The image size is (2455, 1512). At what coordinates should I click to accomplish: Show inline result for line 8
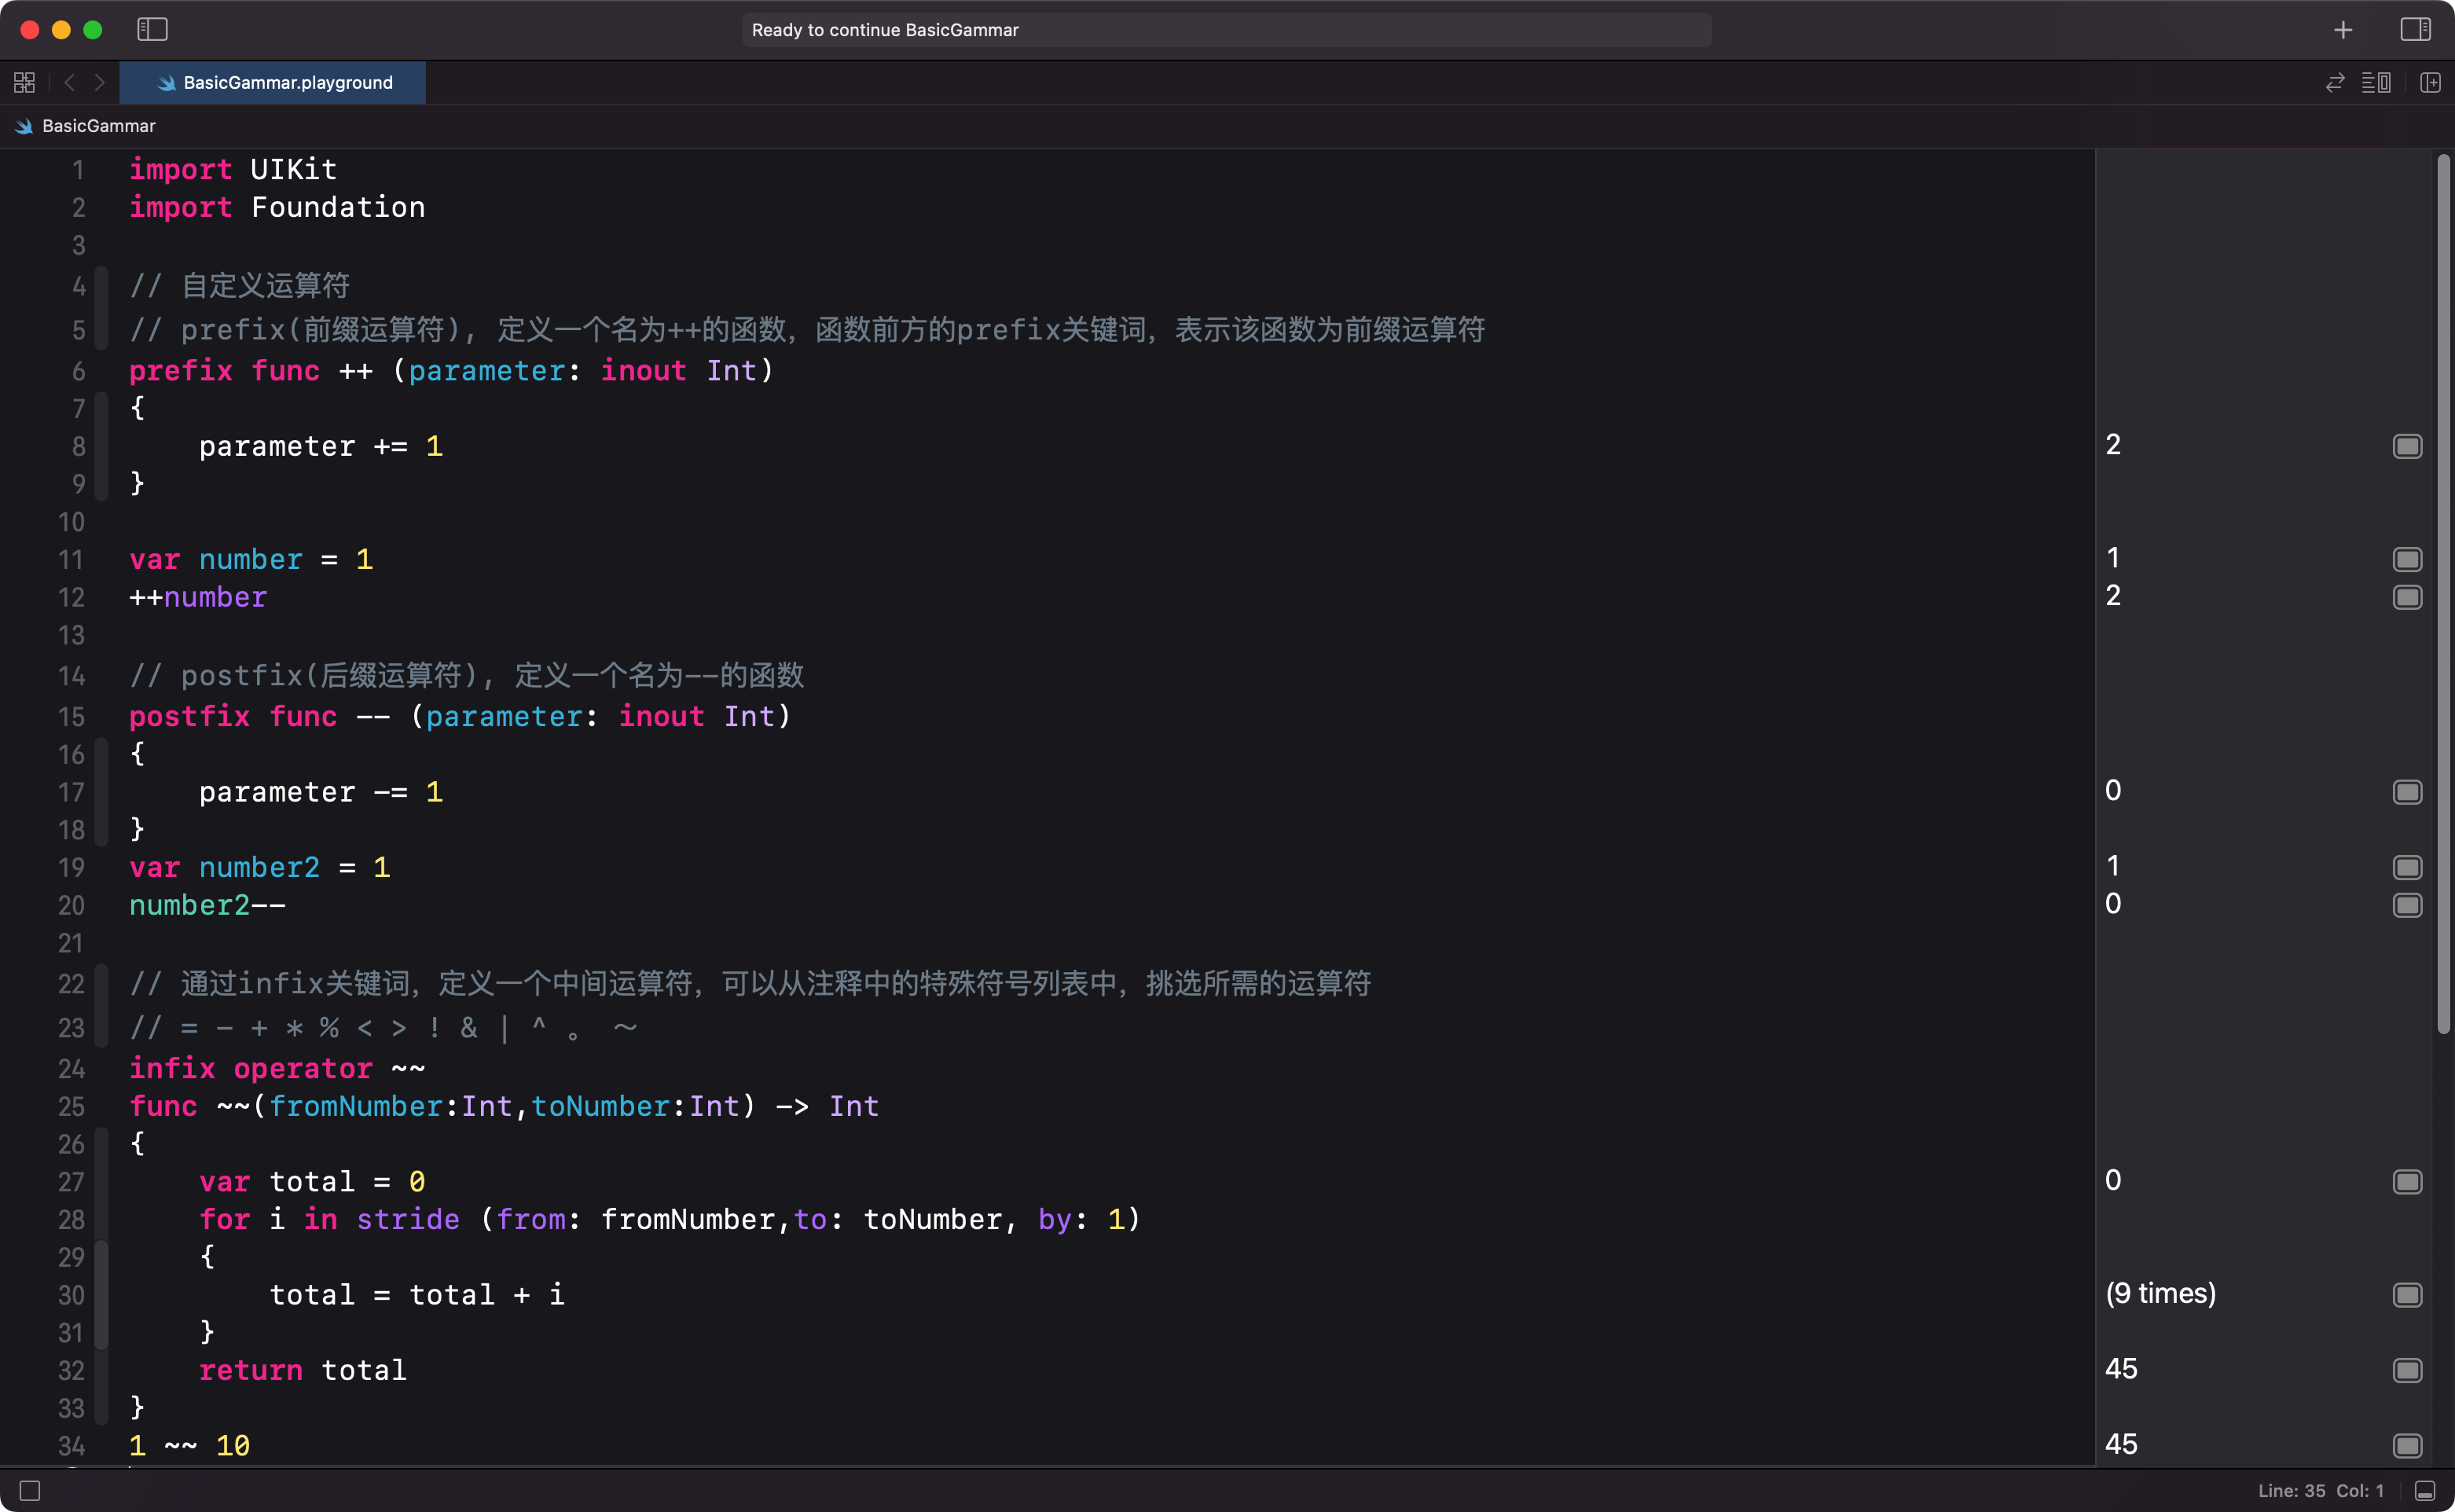[2407, 446]
